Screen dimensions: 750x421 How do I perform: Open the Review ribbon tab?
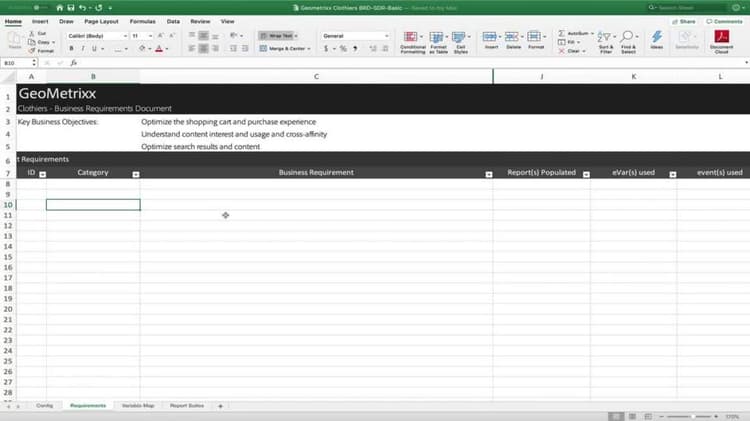pyautogui.click(x=200, y=22)
